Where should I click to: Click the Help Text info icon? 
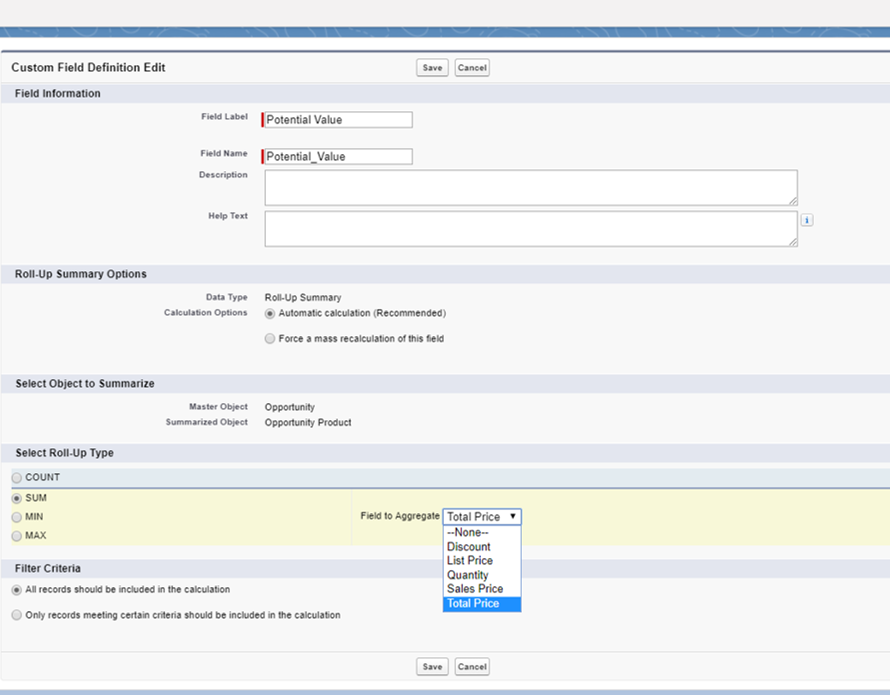807,220
